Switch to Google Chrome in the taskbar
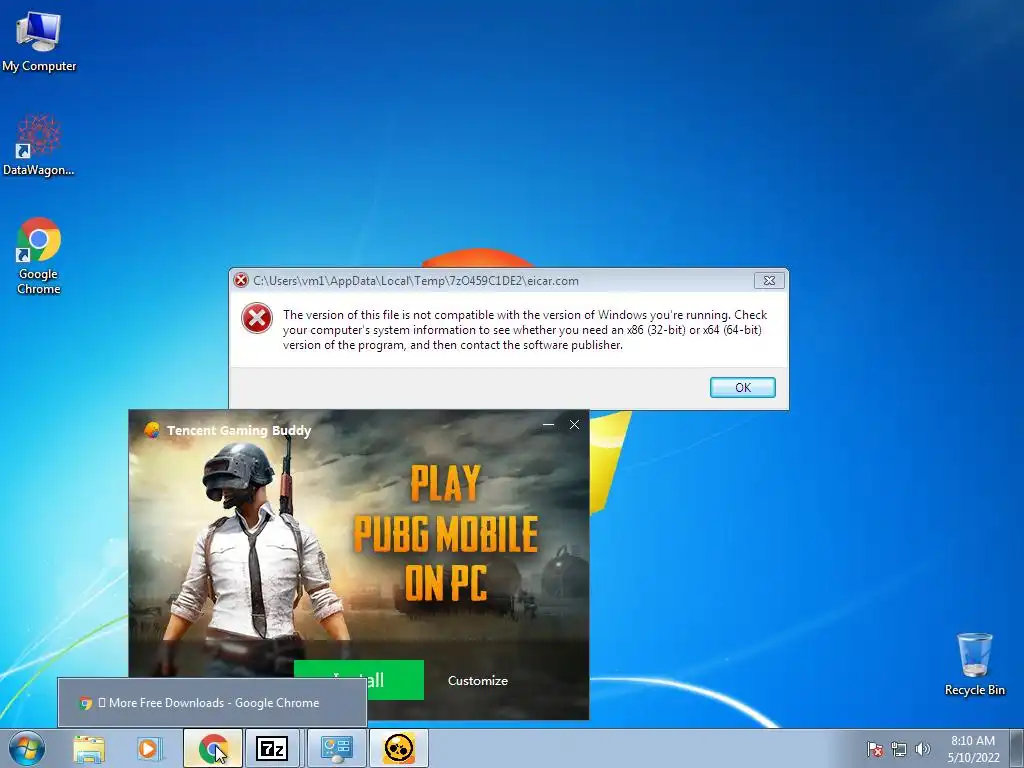The image size is (1024, 768). pyautogui.click(x=213, y=748)
